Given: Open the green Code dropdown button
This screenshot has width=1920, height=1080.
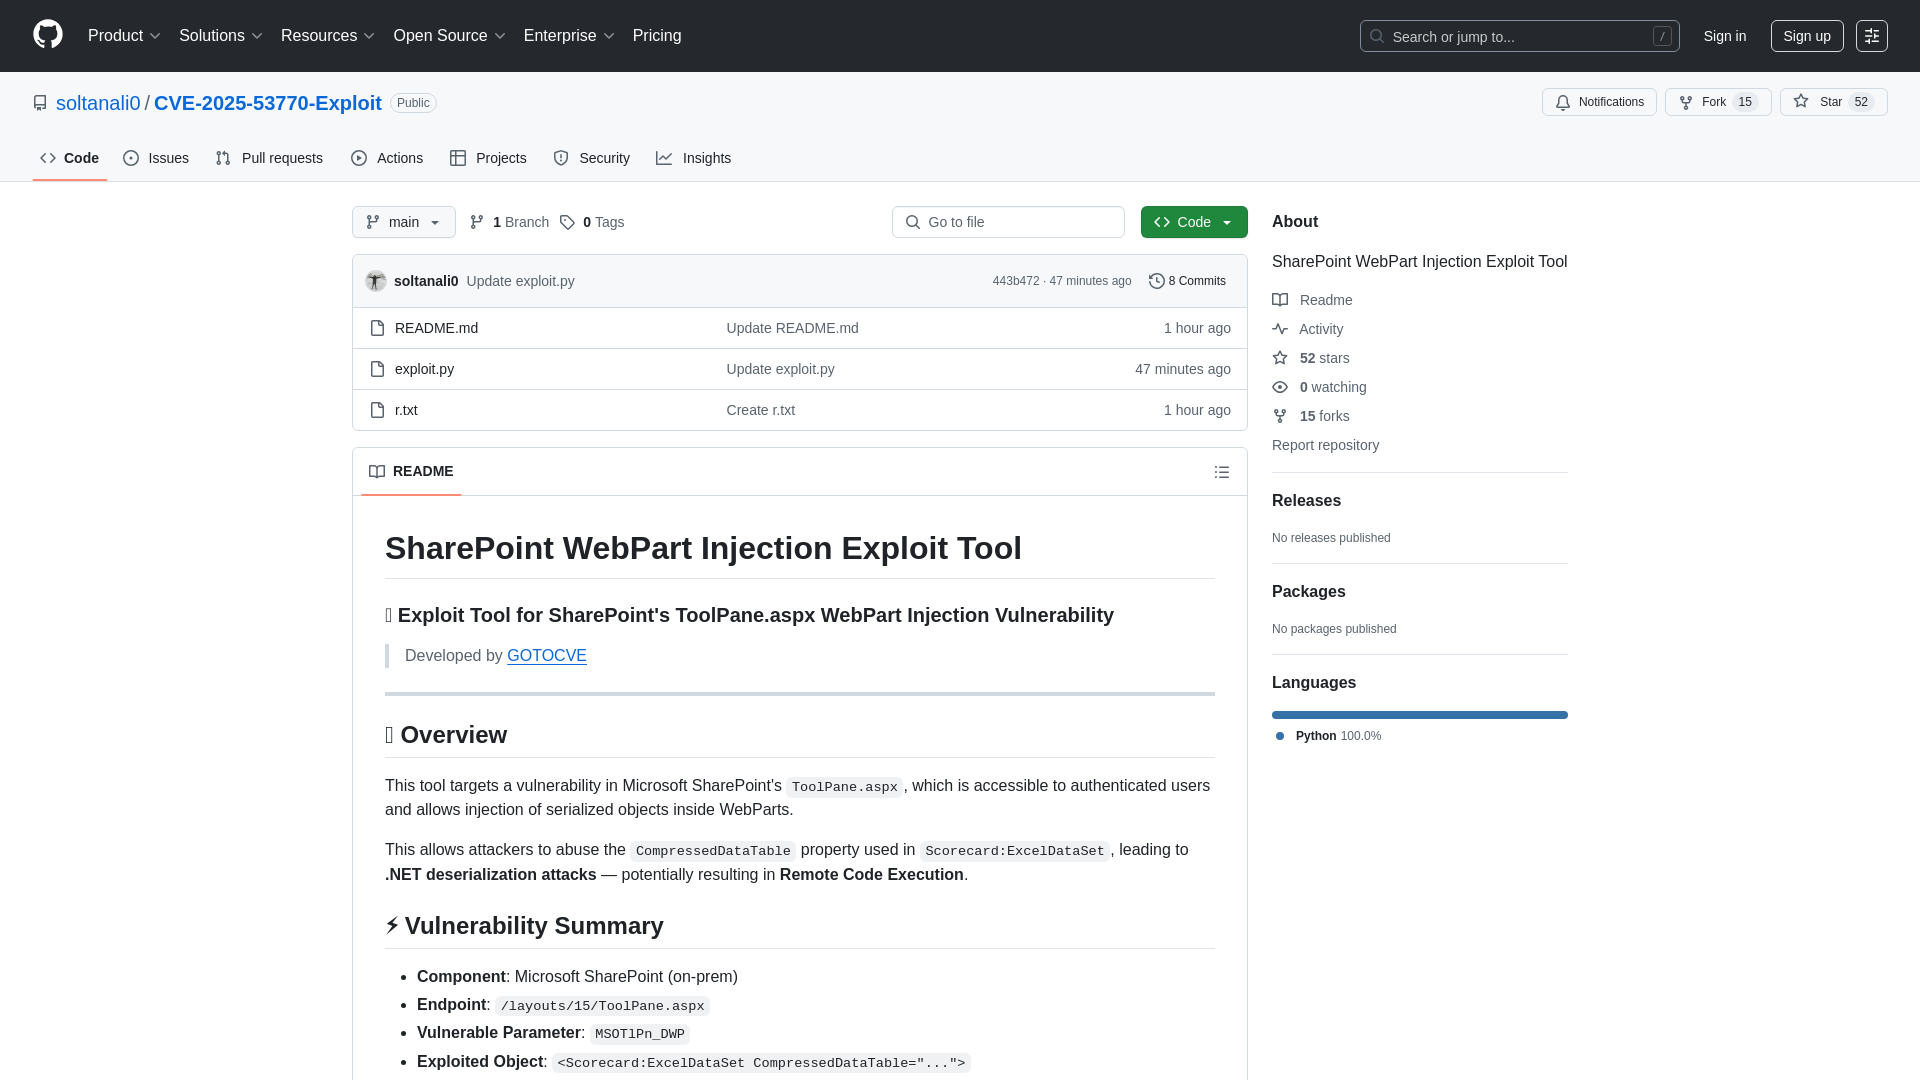Looking at the screenshot, I should [1194, 222].
